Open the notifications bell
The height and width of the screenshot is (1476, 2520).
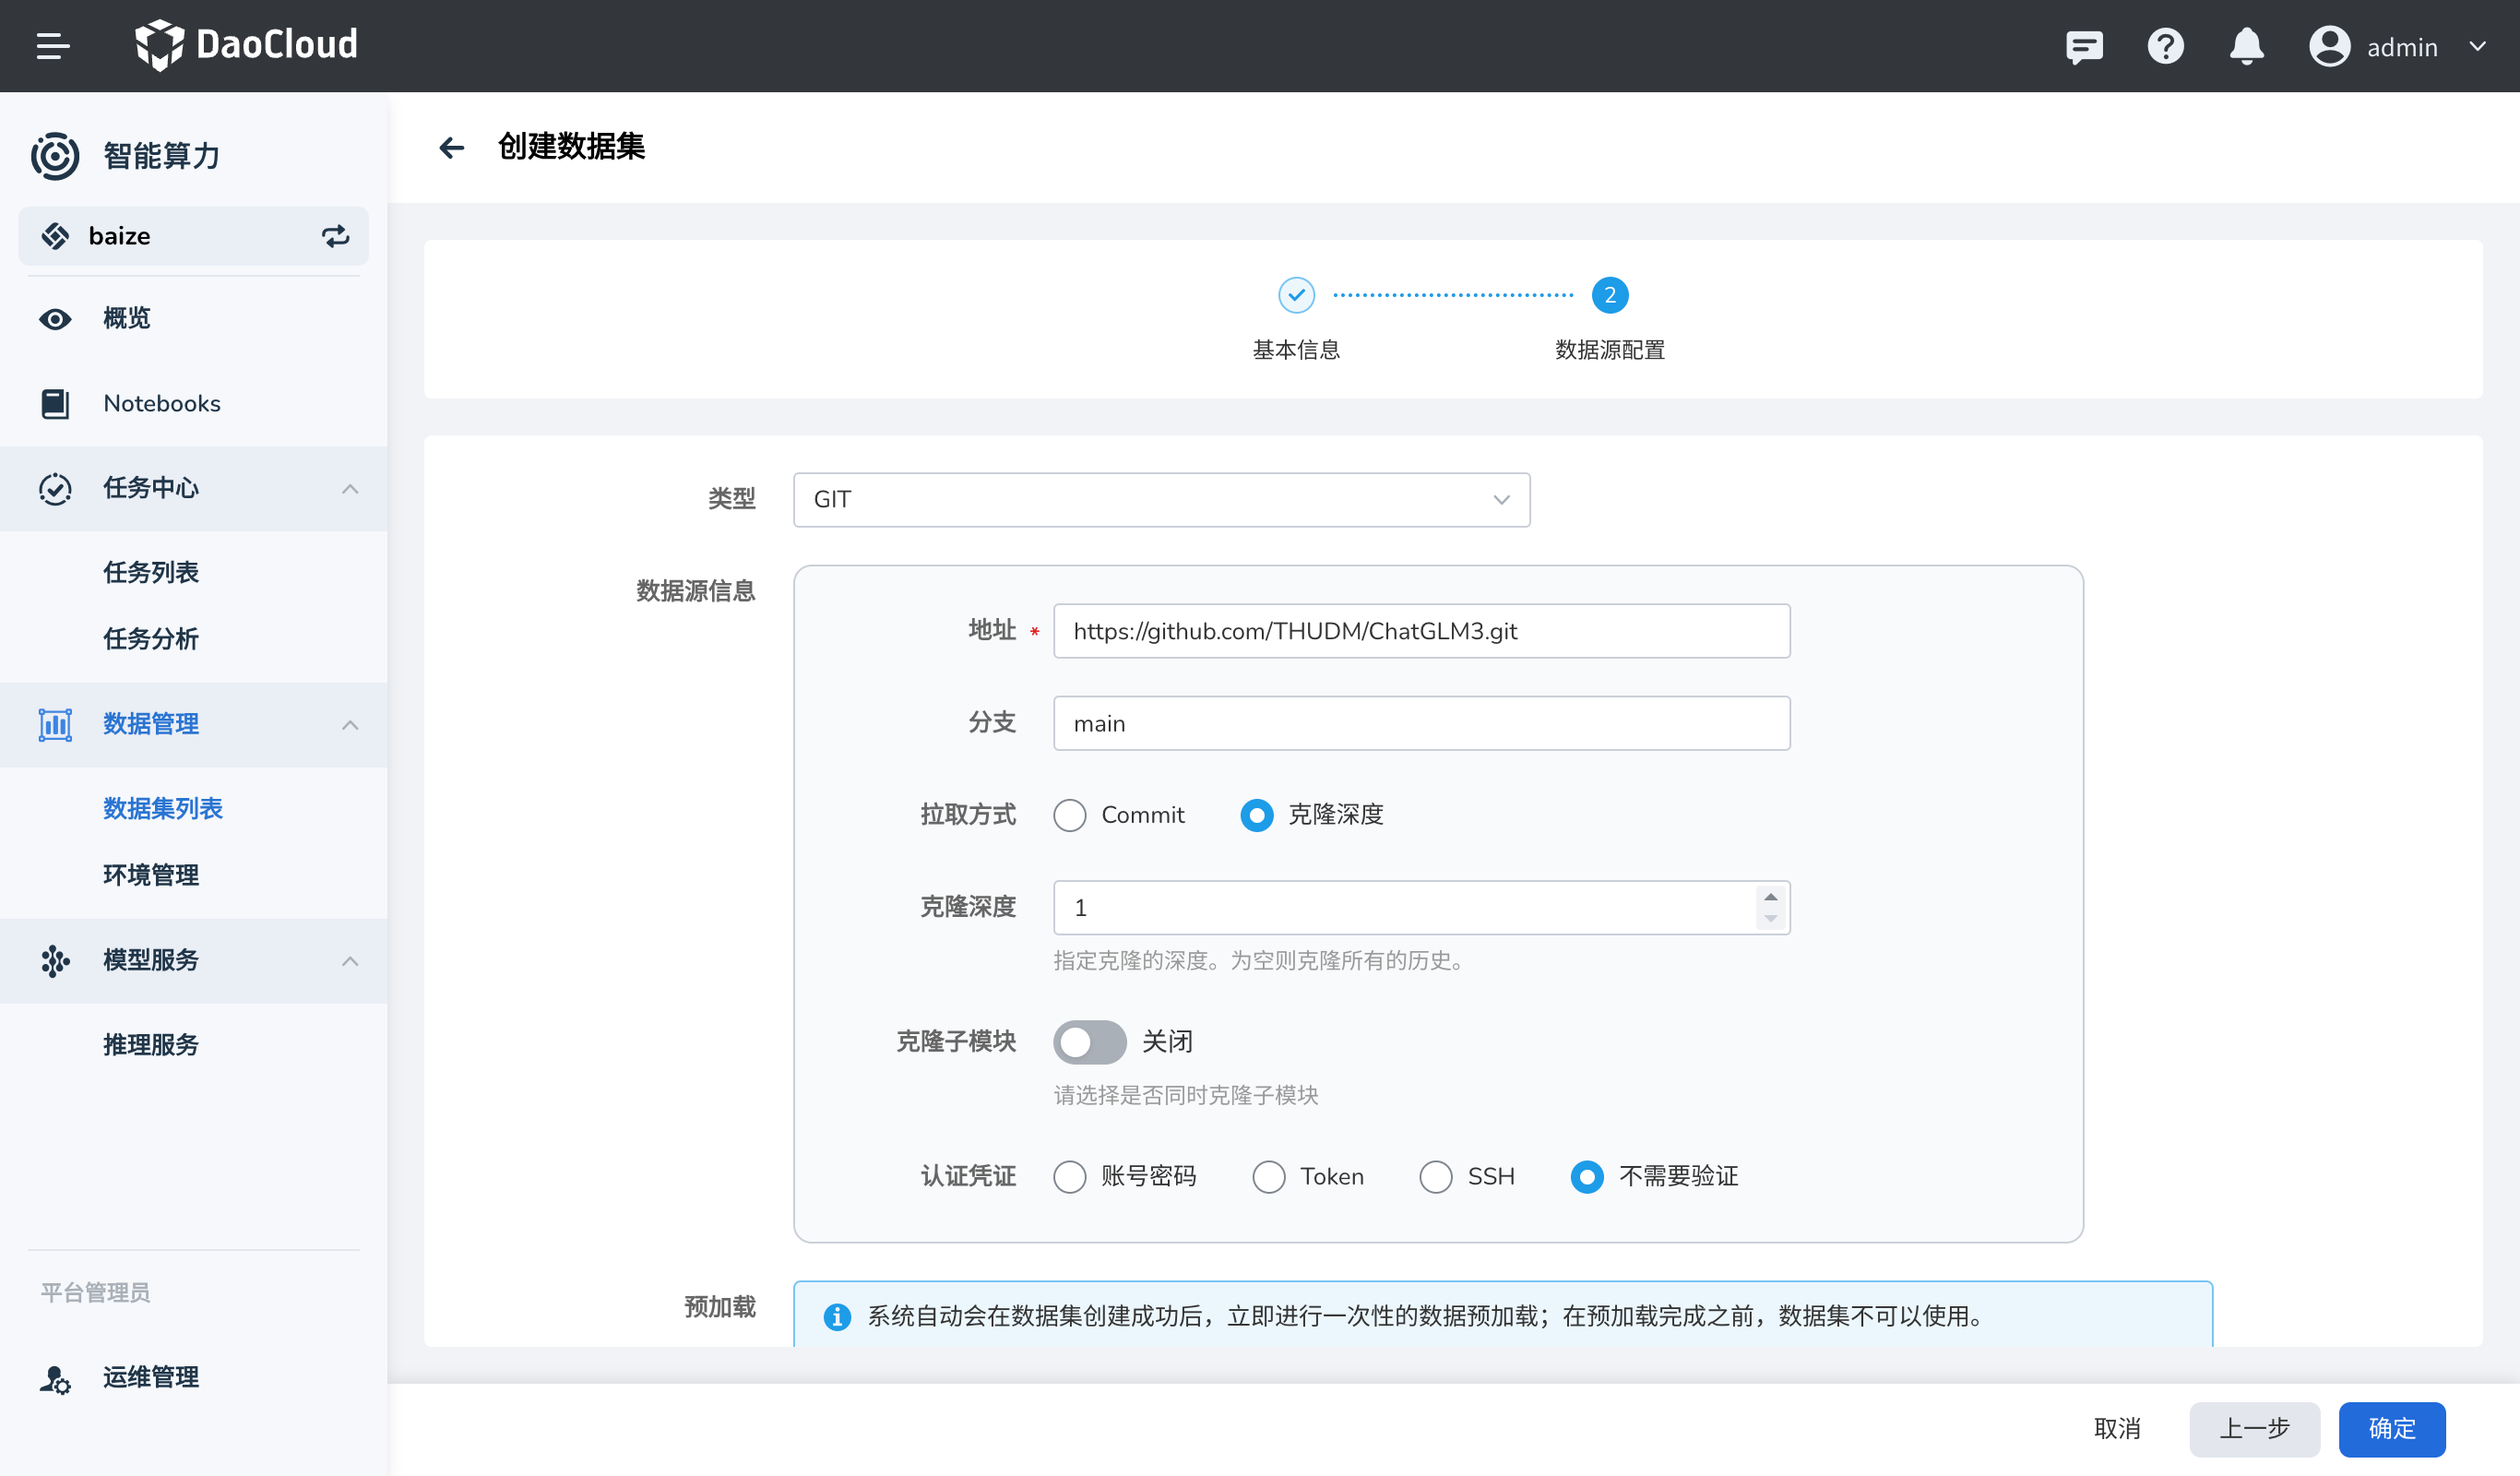[x=2246, y=46]
